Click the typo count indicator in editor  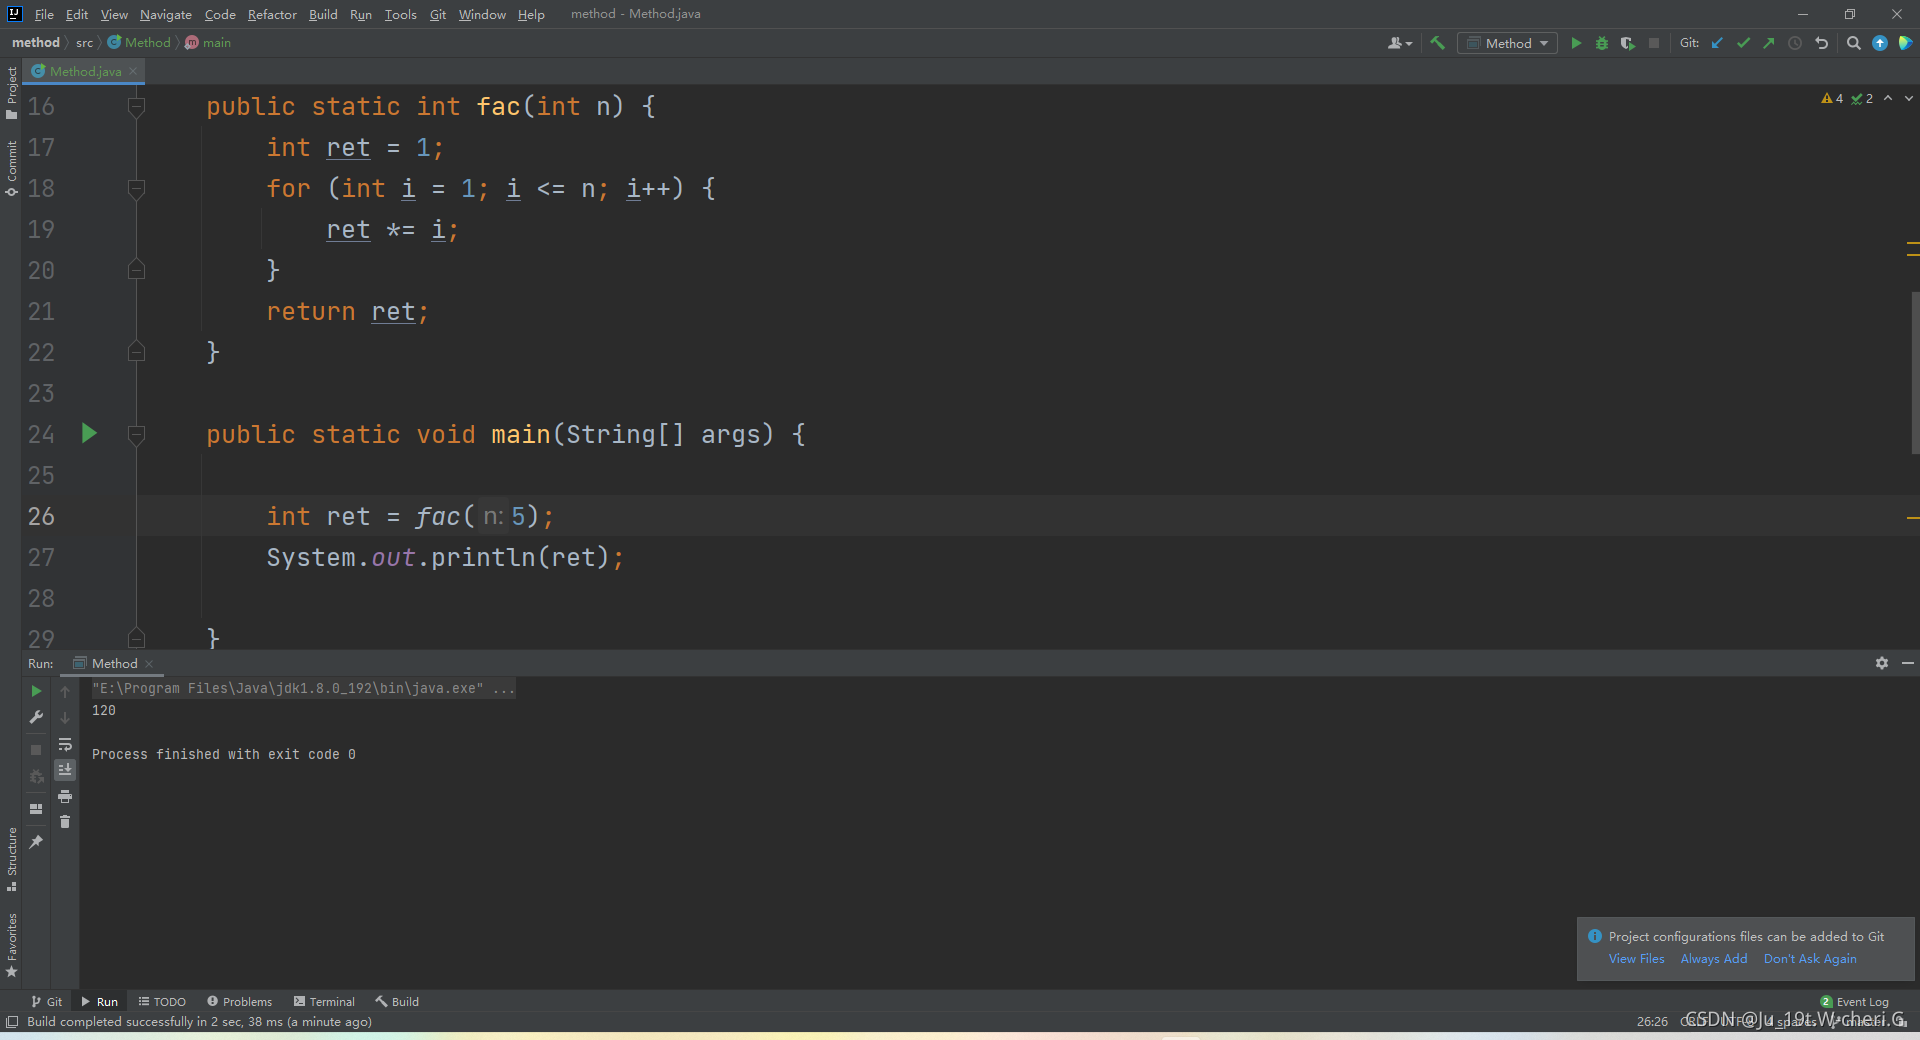click(x=1862, y=98)
